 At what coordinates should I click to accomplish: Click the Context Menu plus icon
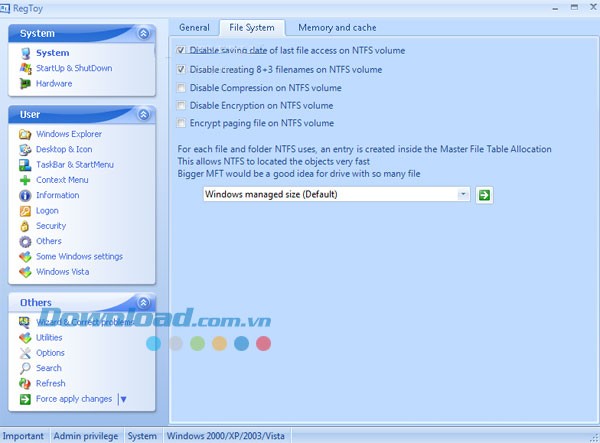[x=25, y=180]
